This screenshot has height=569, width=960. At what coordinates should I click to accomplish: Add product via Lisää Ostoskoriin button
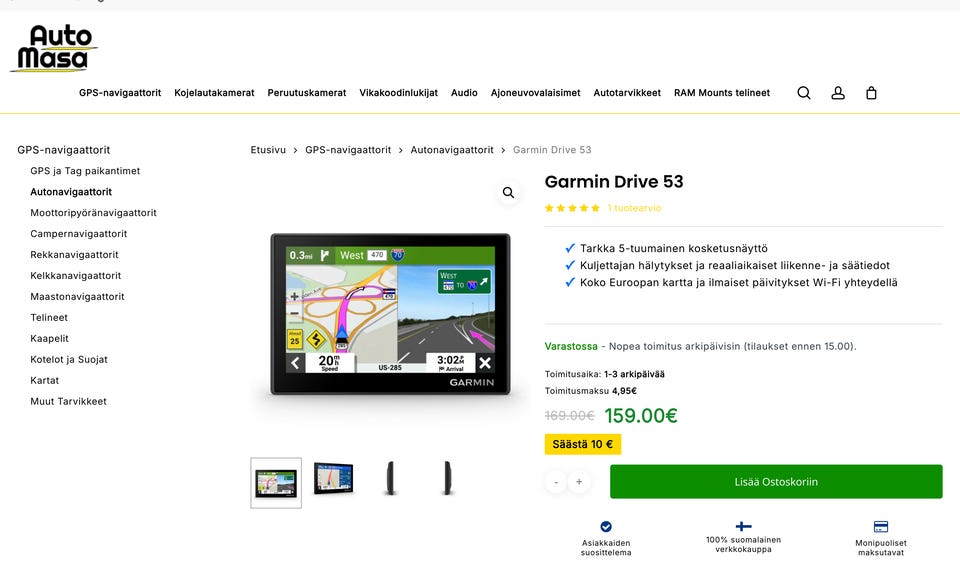(x=776, y=481)
